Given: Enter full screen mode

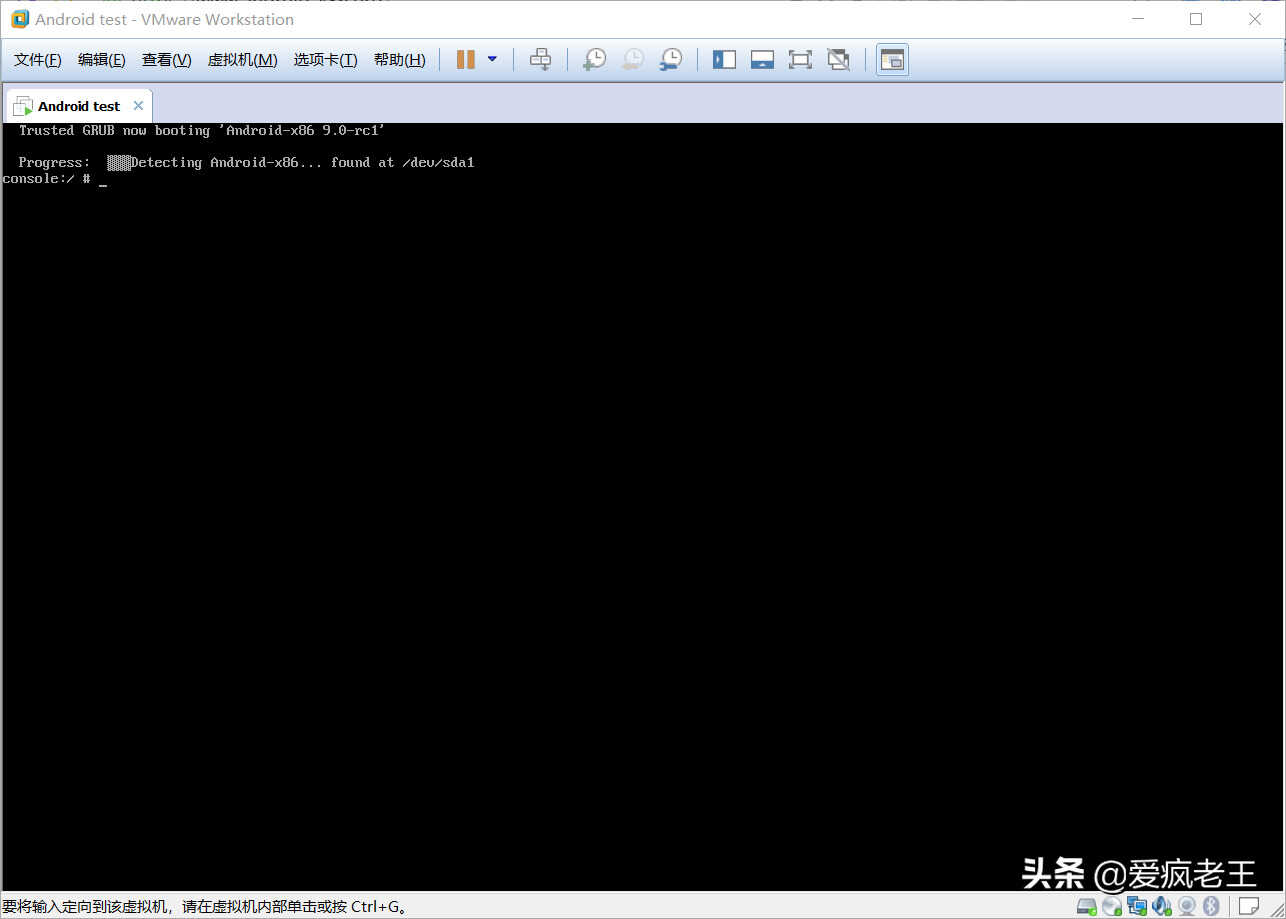Looking at the screenshot, I should [x=800, y=60].
